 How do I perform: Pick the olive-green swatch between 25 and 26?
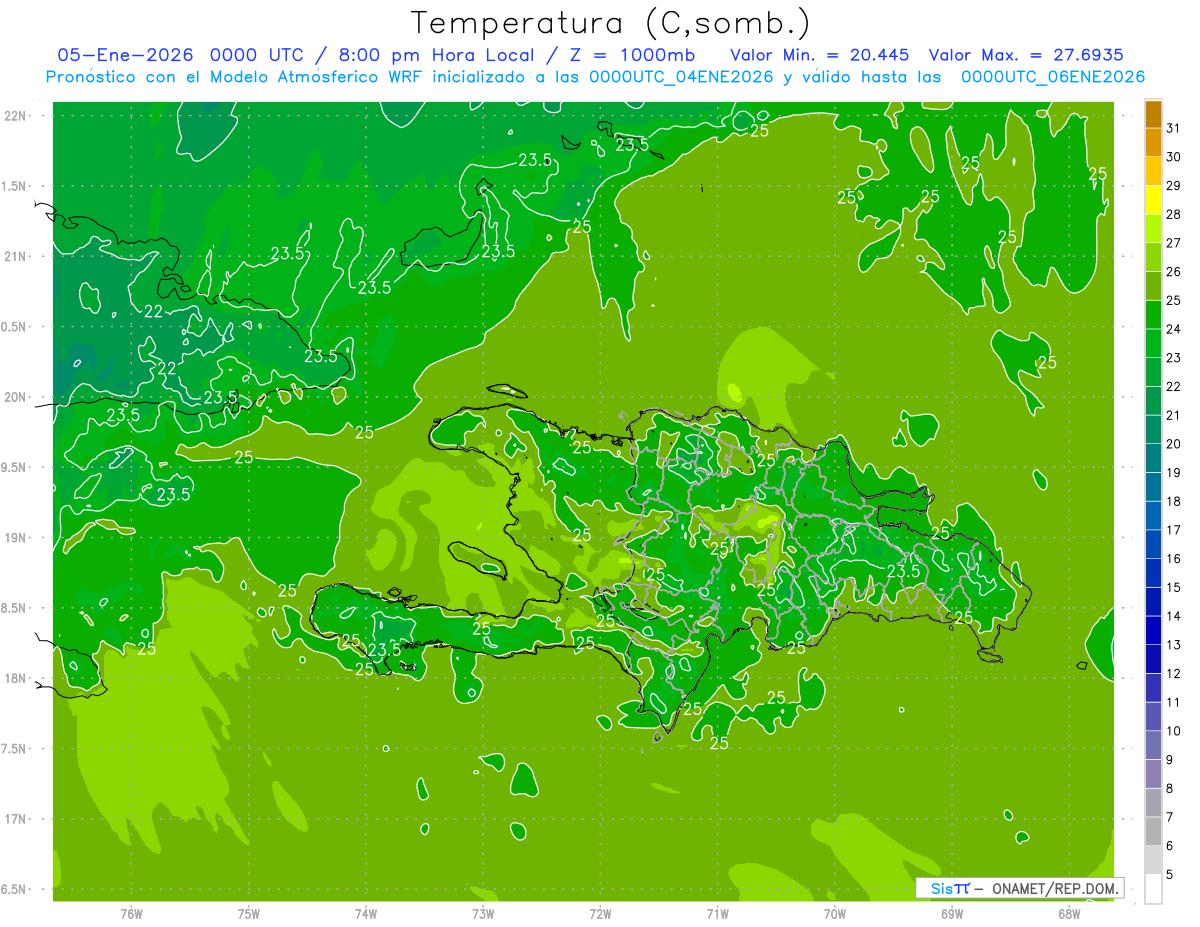click(x=1153, y=286)
